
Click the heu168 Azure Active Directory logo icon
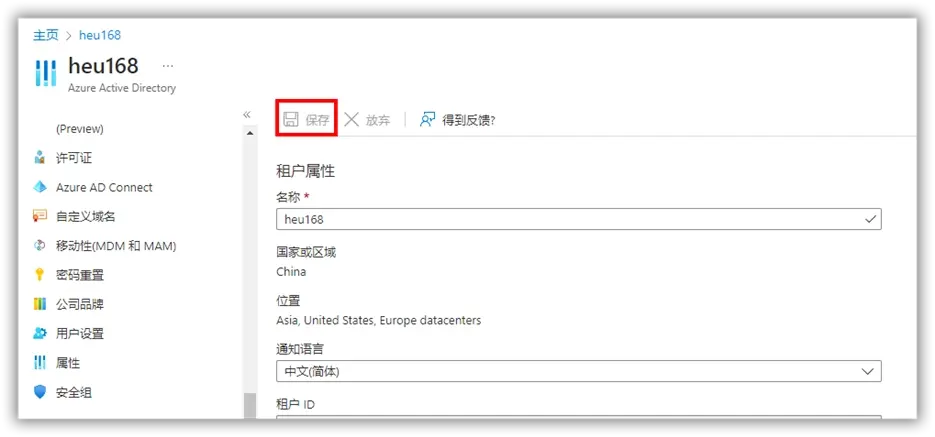coord(46,73)
